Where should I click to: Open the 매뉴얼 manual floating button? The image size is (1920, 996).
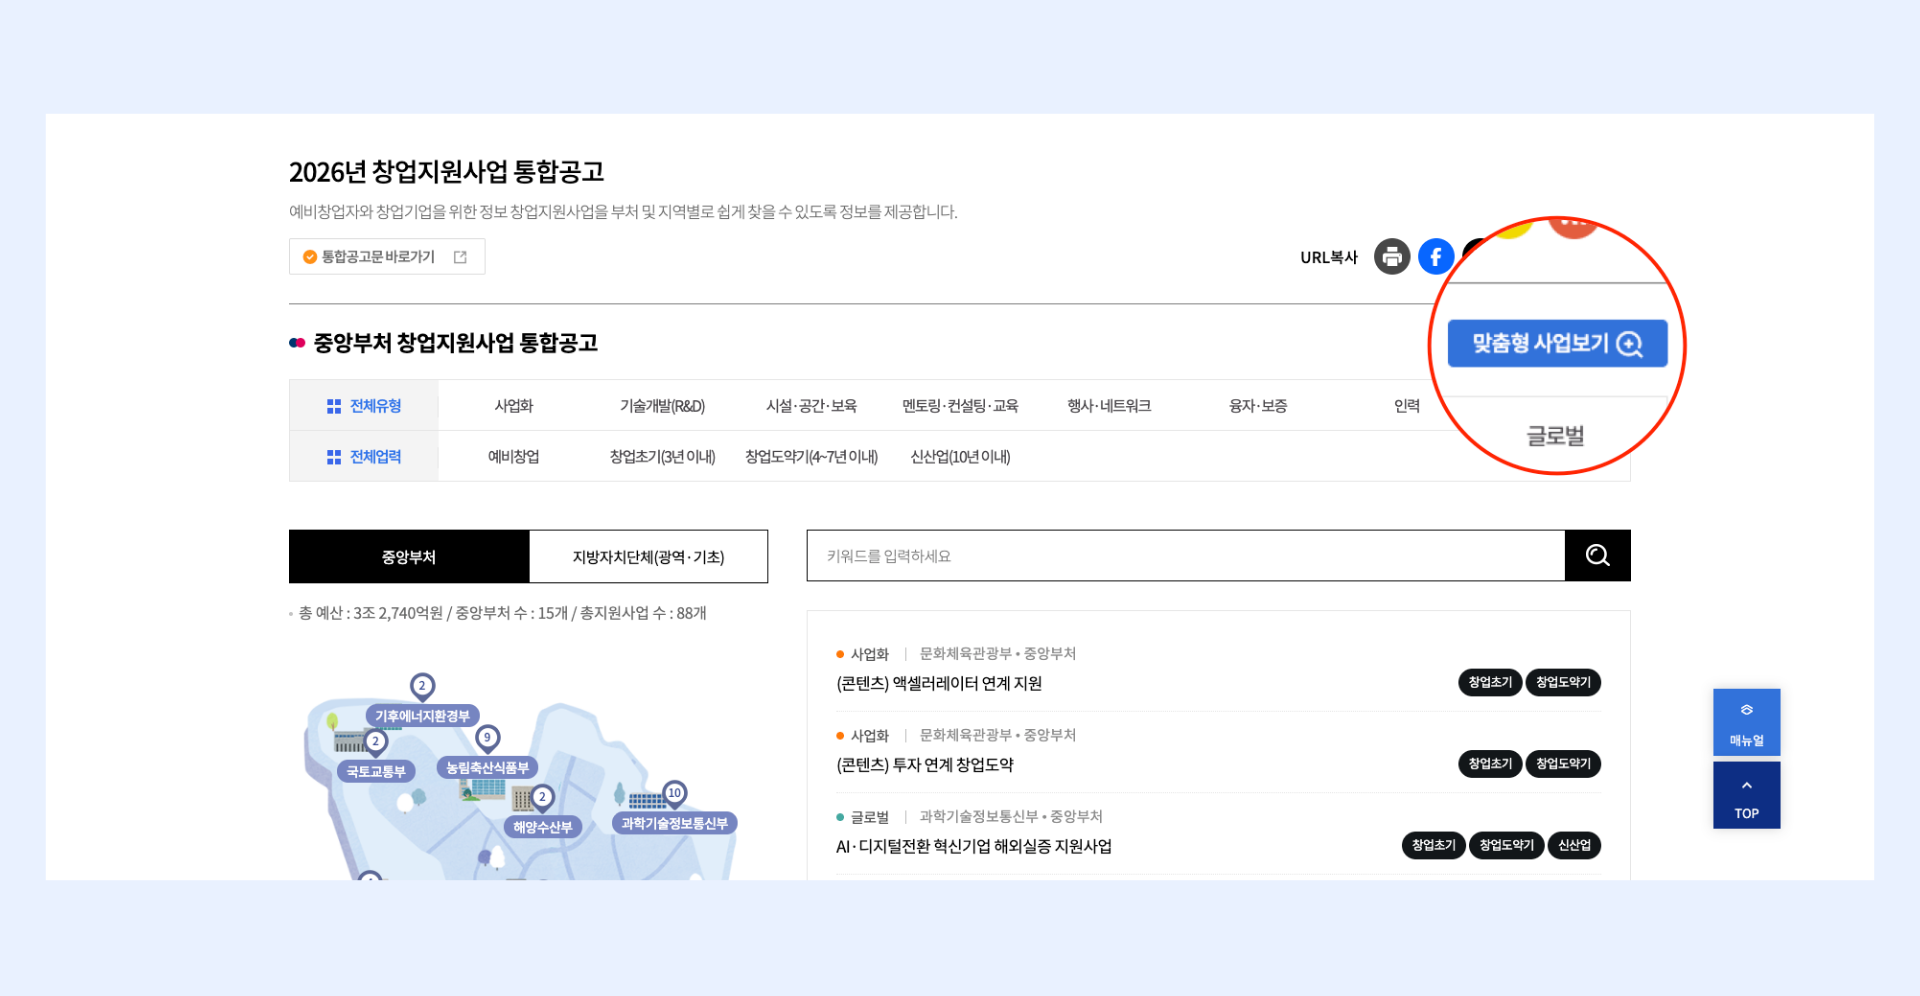click(1746, 722)
